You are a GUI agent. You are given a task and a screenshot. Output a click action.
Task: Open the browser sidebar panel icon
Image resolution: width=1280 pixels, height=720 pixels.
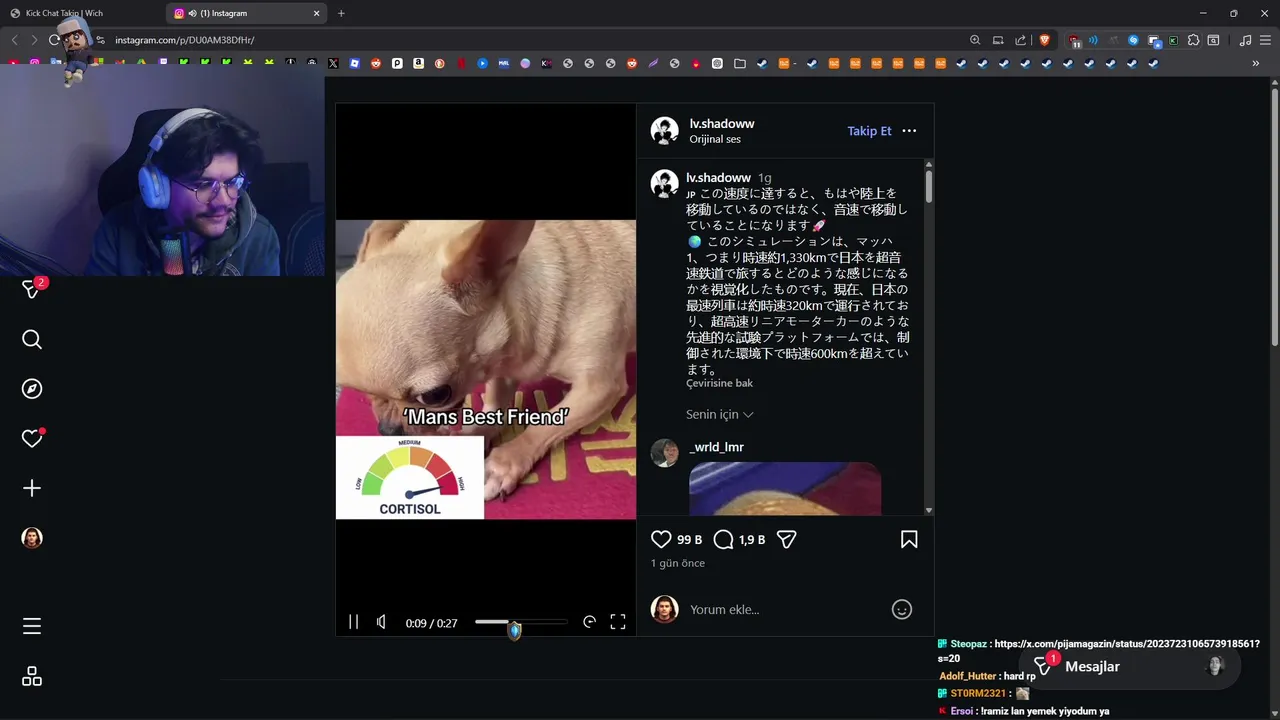[x=1213, y=40]
